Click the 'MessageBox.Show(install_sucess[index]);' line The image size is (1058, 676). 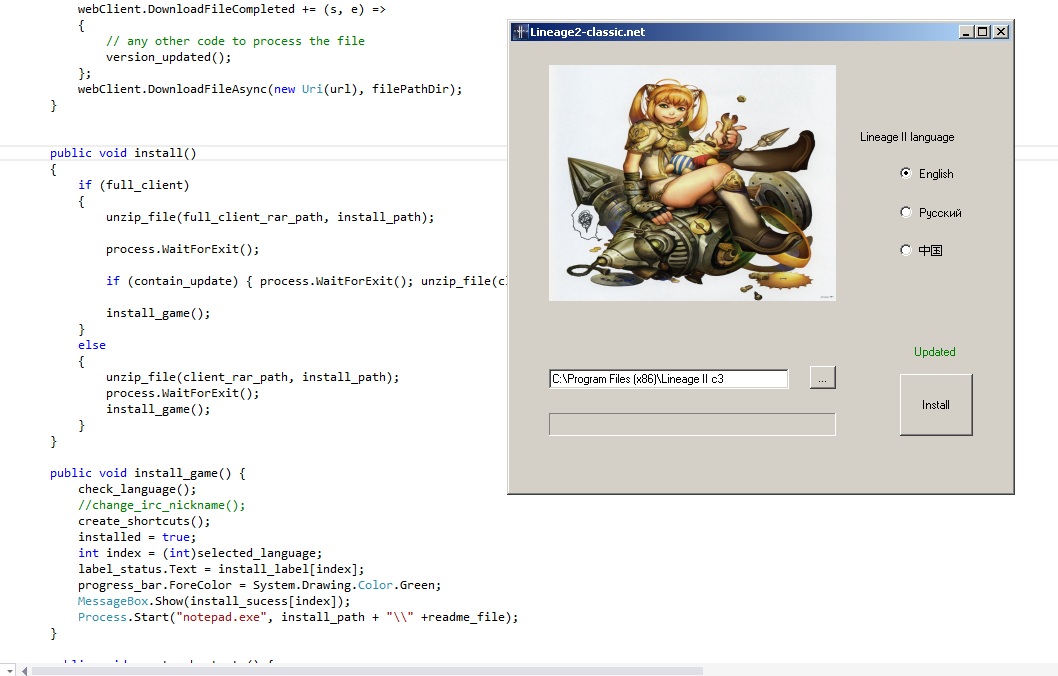pos(214,601)
